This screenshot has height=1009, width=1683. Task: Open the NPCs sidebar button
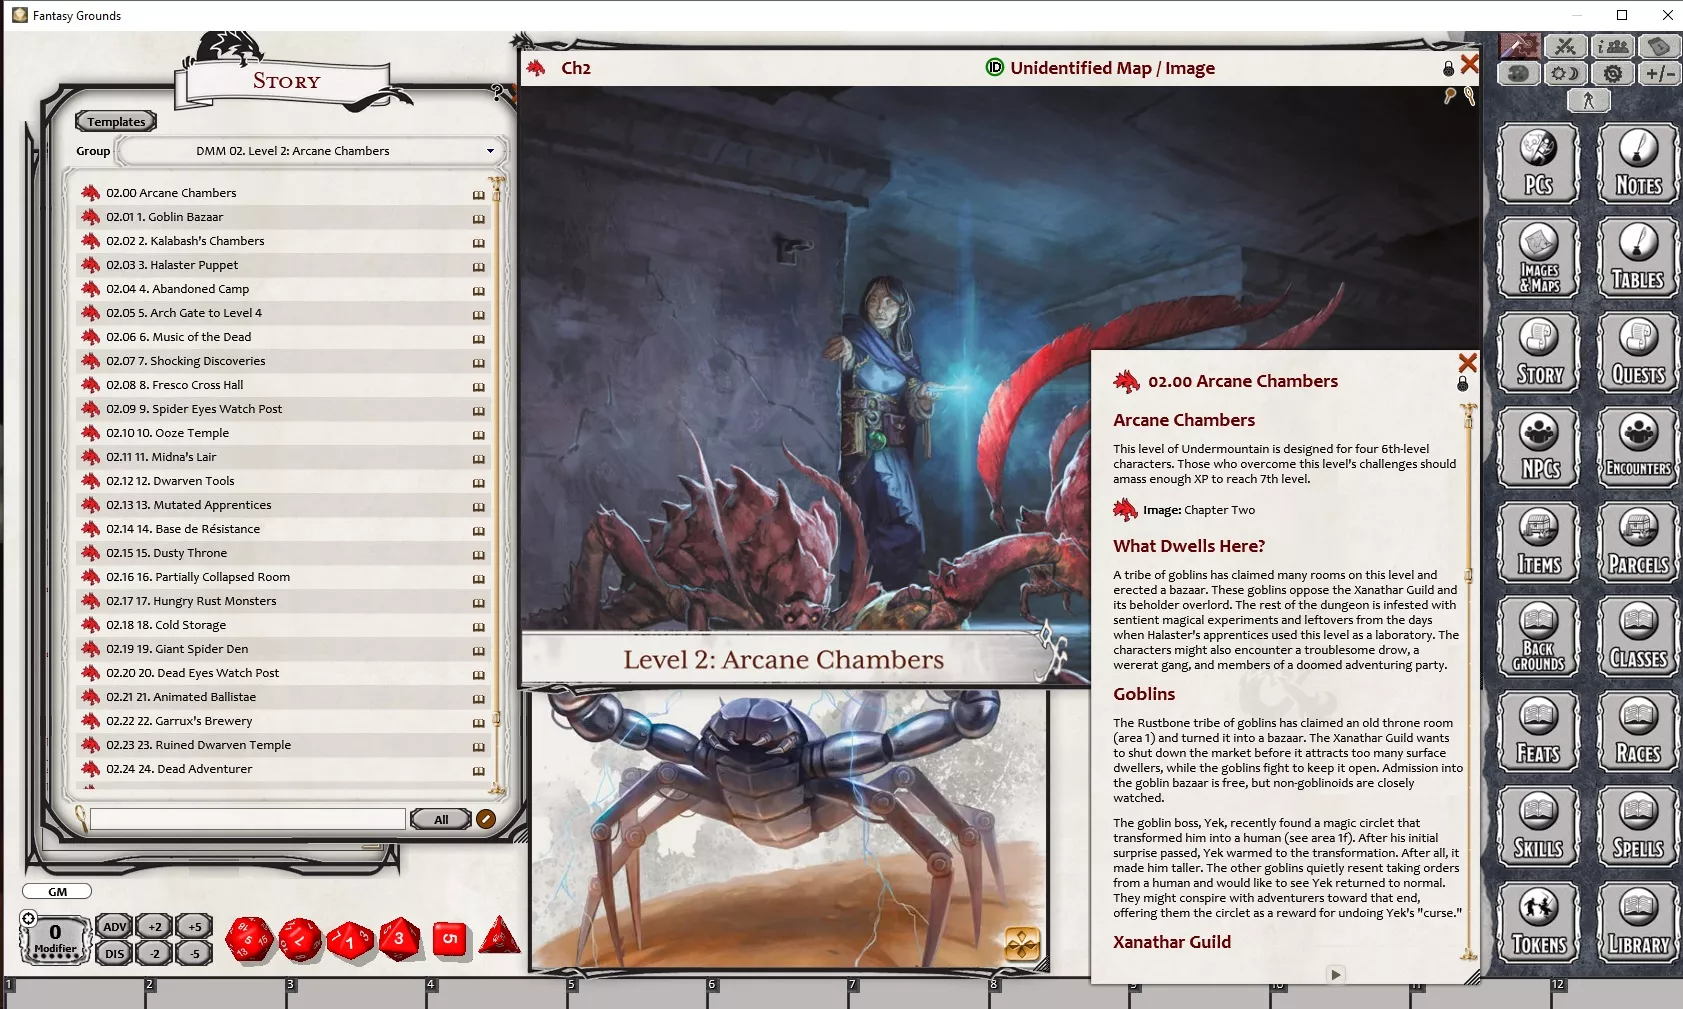1538,448
